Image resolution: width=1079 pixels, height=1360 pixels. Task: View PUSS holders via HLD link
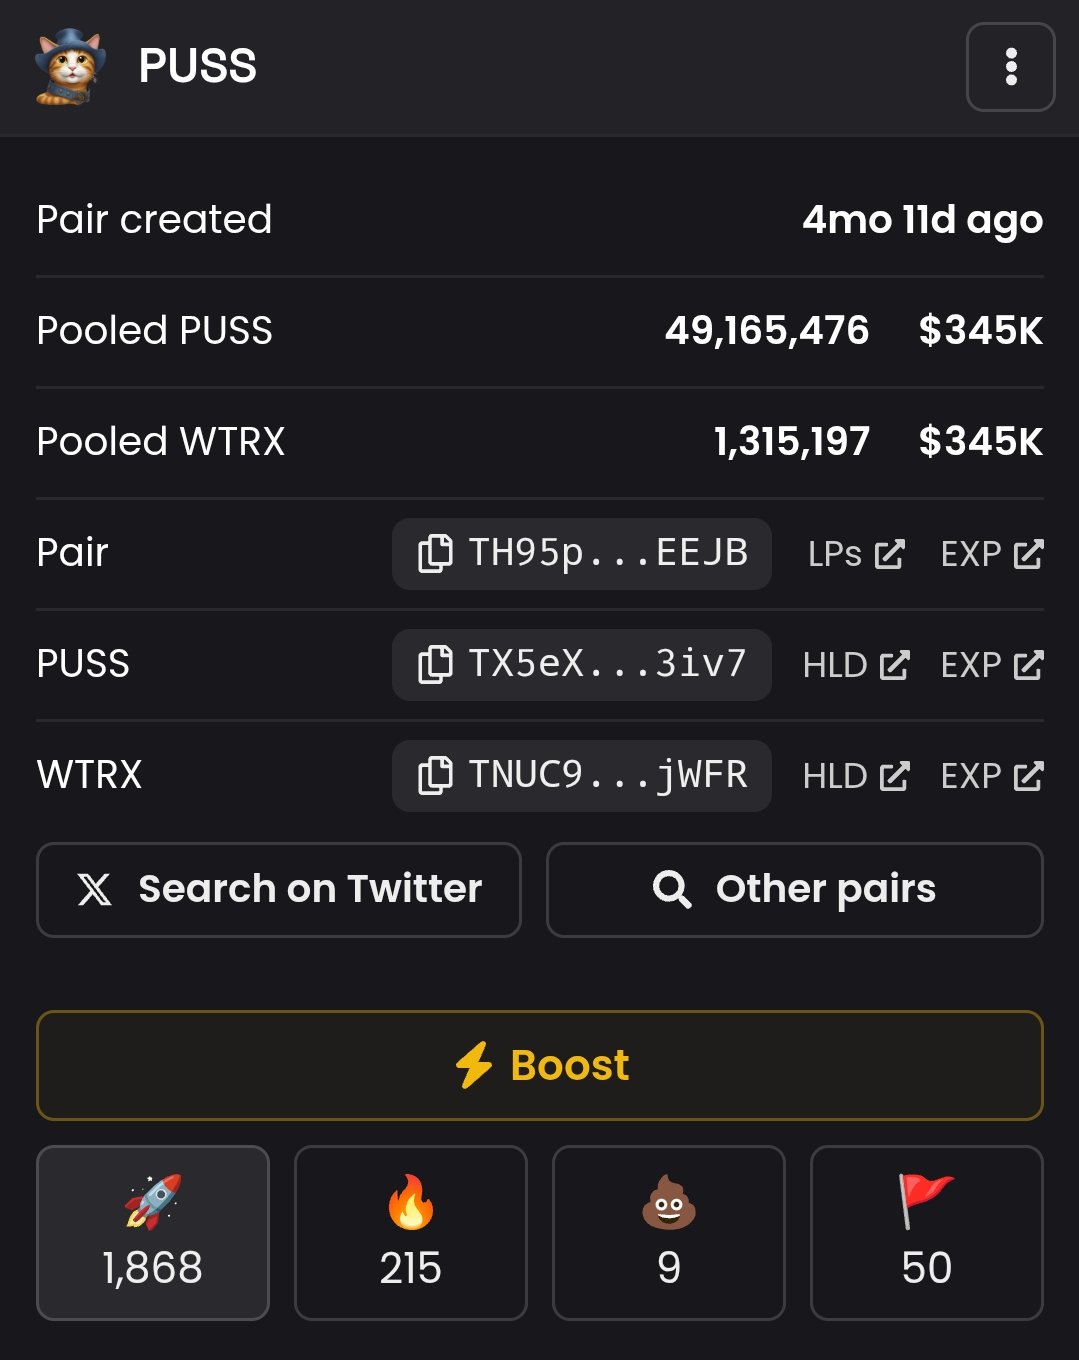coord(856,665)
